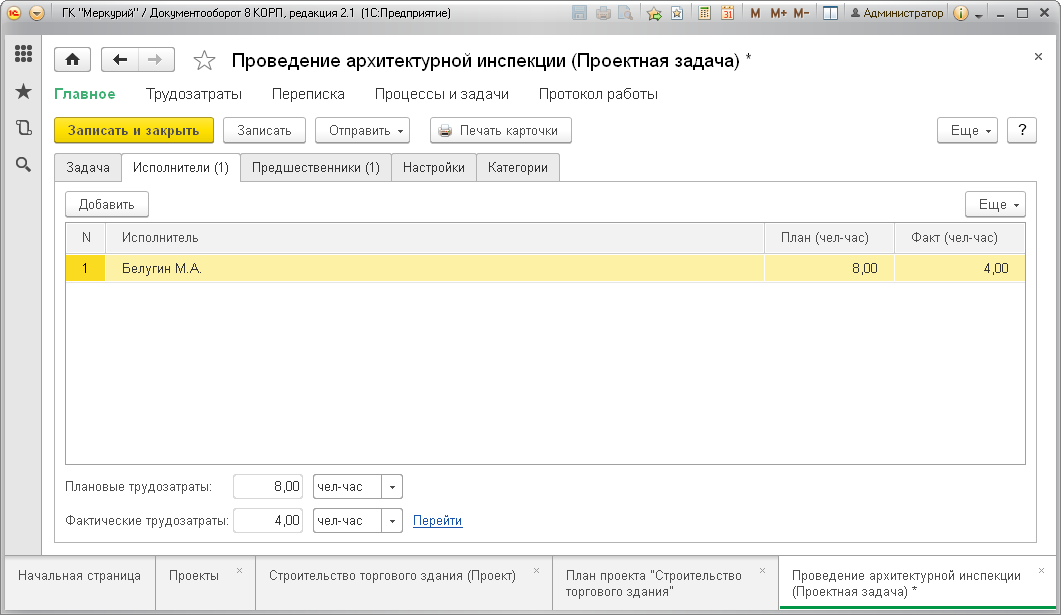
Task: Open Трудозатраты section
Action: click(x=194, y=94)
